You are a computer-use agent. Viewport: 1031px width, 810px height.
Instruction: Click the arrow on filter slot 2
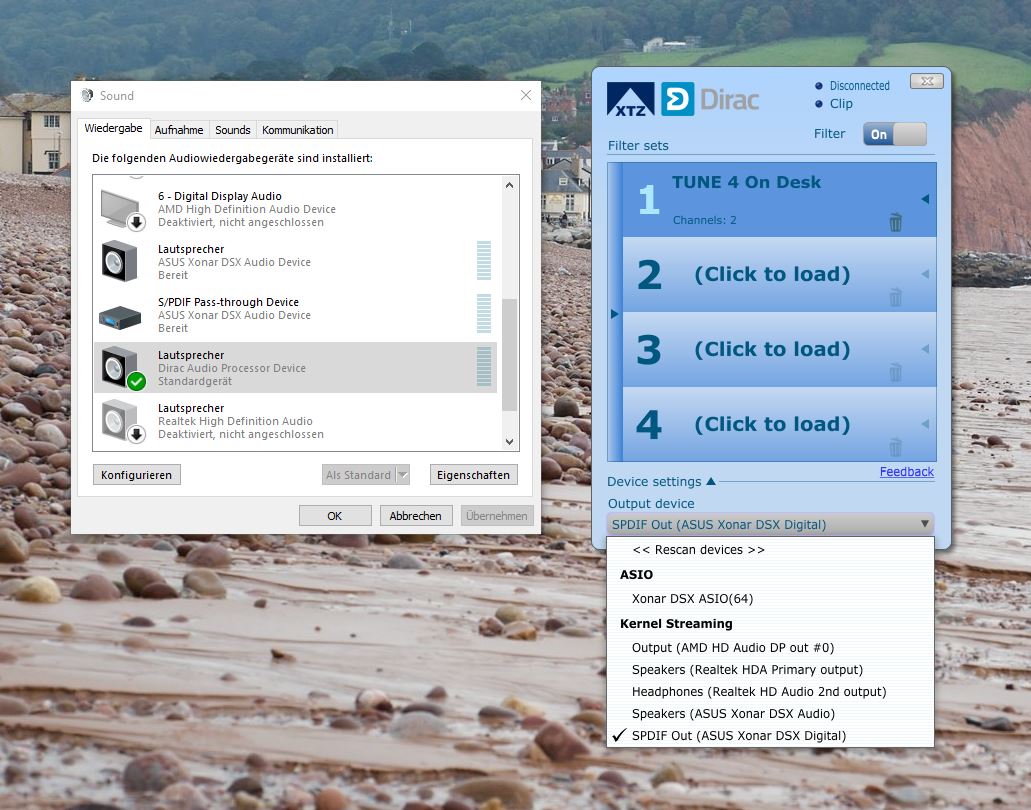[x=925, y=274]
